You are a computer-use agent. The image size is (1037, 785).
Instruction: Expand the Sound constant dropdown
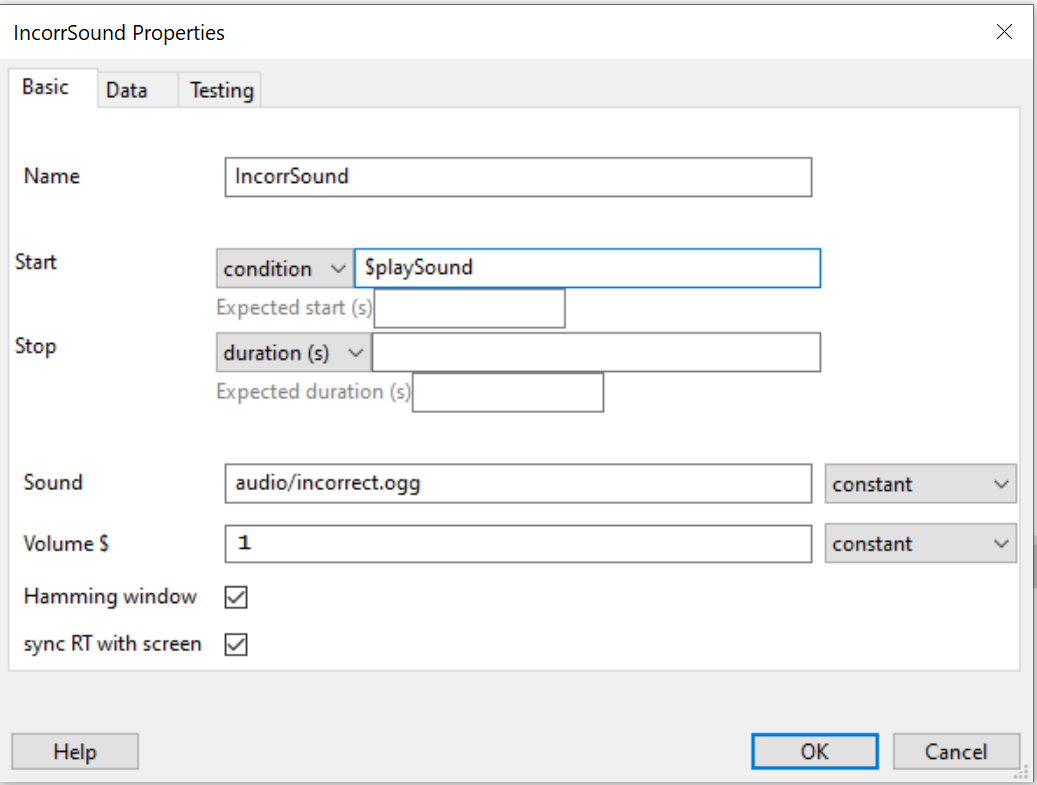pos(920,484)
